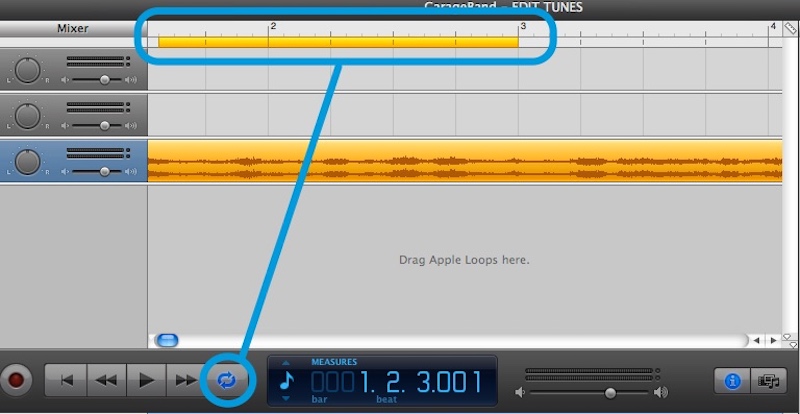Screen dimensions: 800x414
Task: Click the yellow cycle region bar
Action: tap(338, 42)
